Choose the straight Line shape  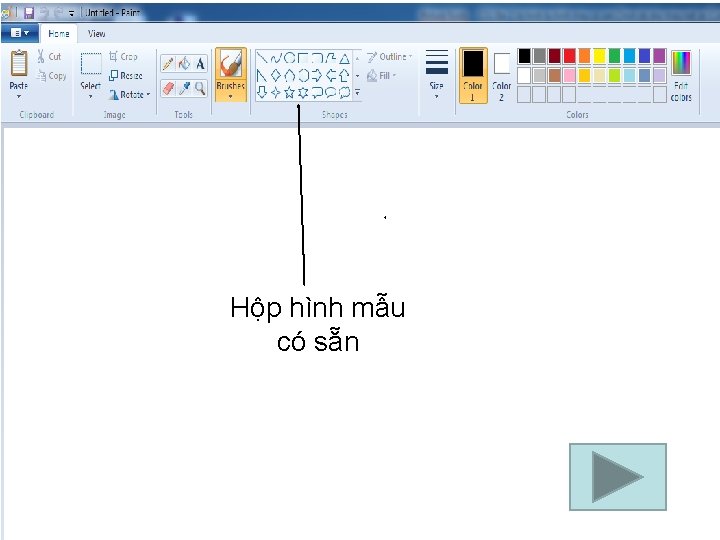(262, 58)
